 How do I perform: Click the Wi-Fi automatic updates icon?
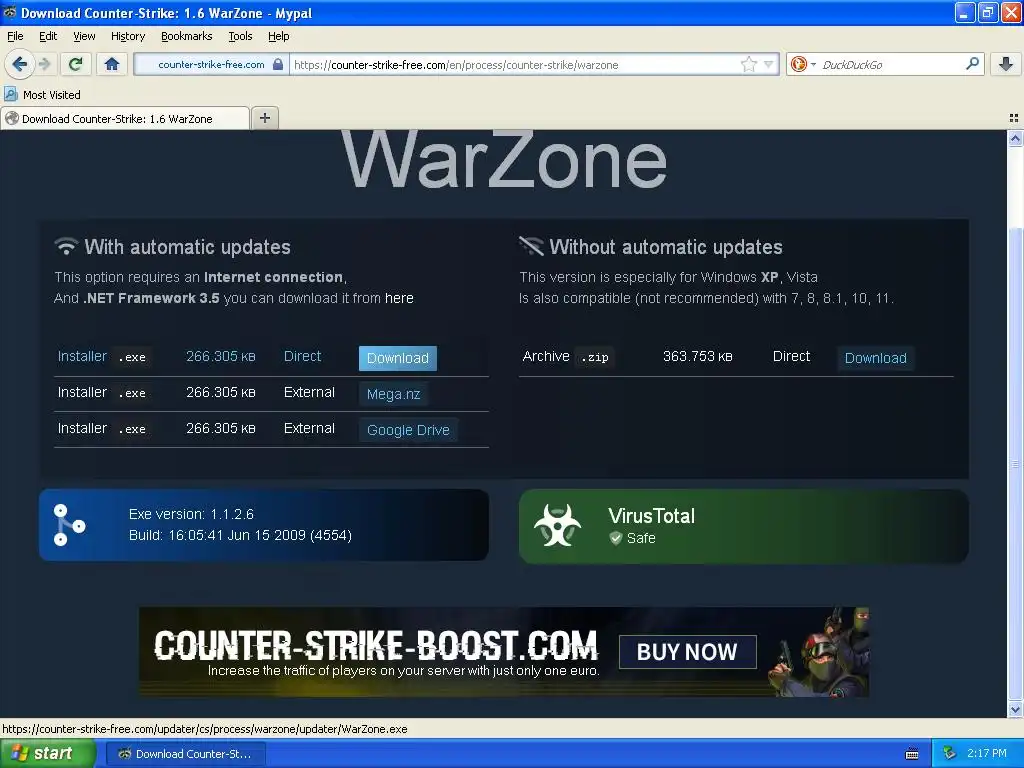pos(66,246)
